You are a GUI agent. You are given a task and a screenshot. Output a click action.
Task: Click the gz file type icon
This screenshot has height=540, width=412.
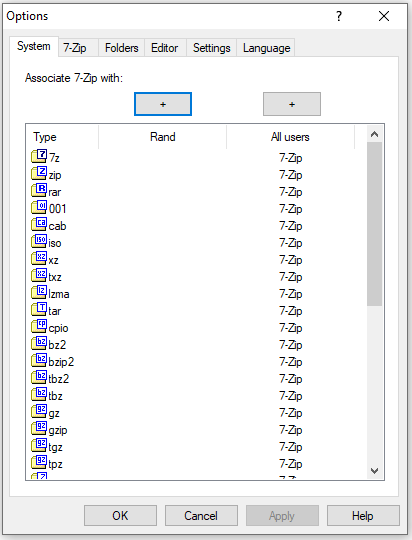click(x=39, y=411)
